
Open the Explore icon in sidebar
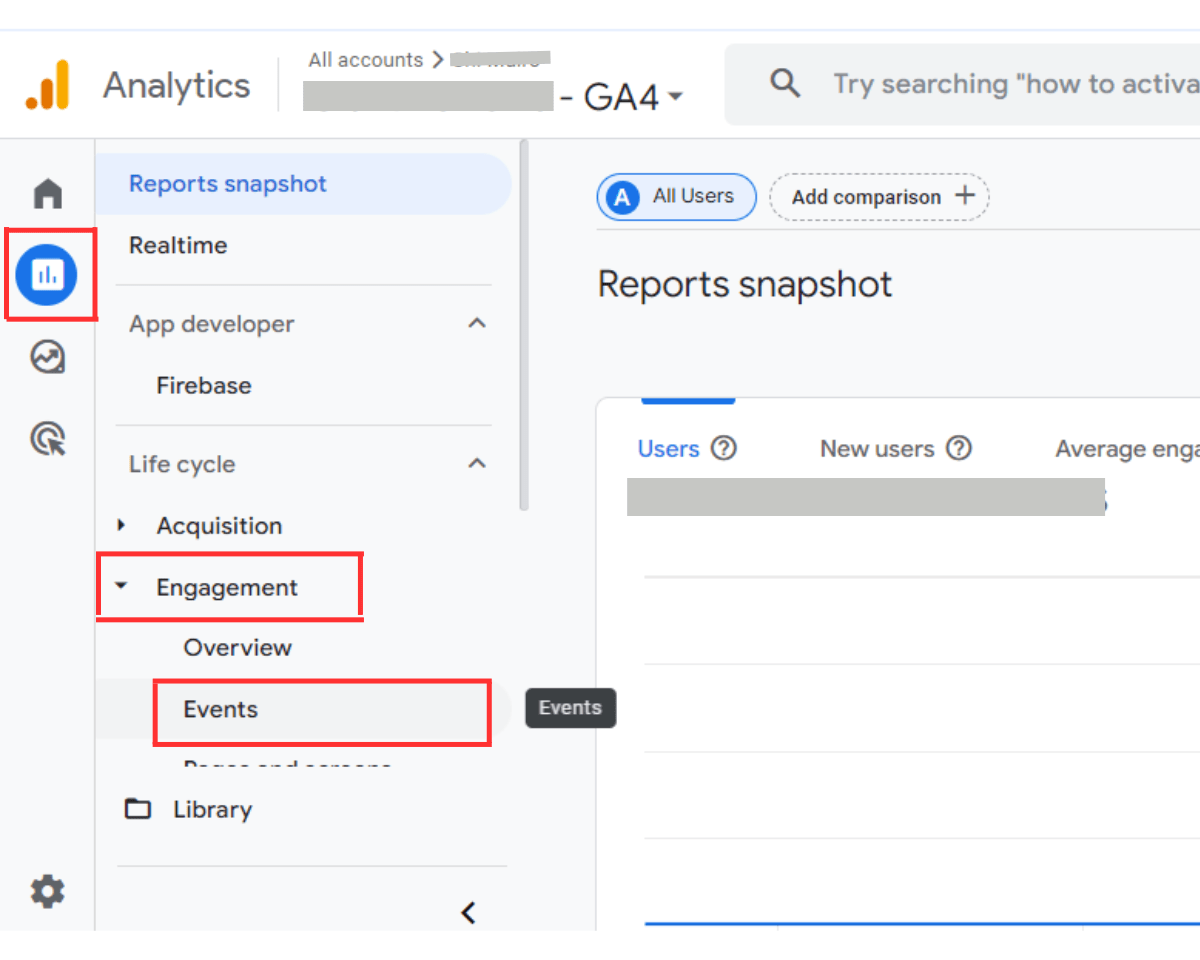click(47, 357)
